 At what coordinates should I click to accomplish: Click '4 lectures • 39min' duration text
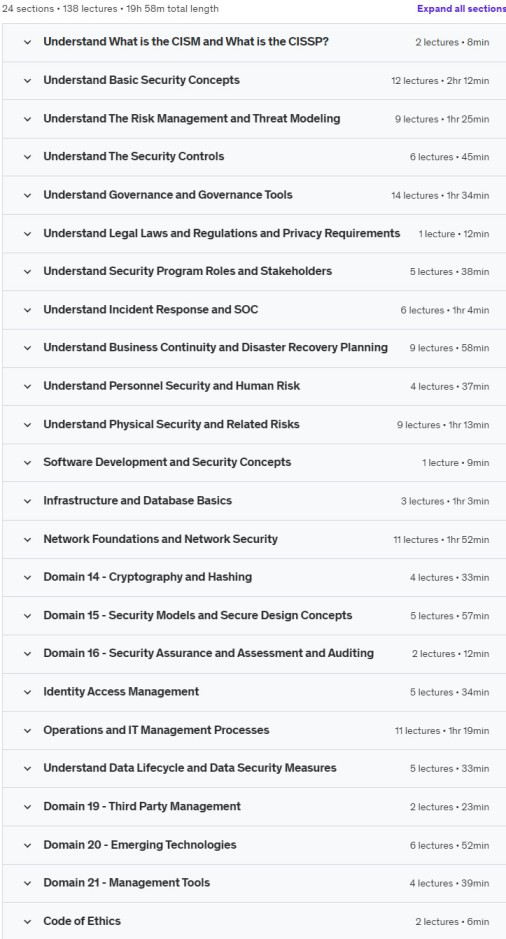click(450, 883)
